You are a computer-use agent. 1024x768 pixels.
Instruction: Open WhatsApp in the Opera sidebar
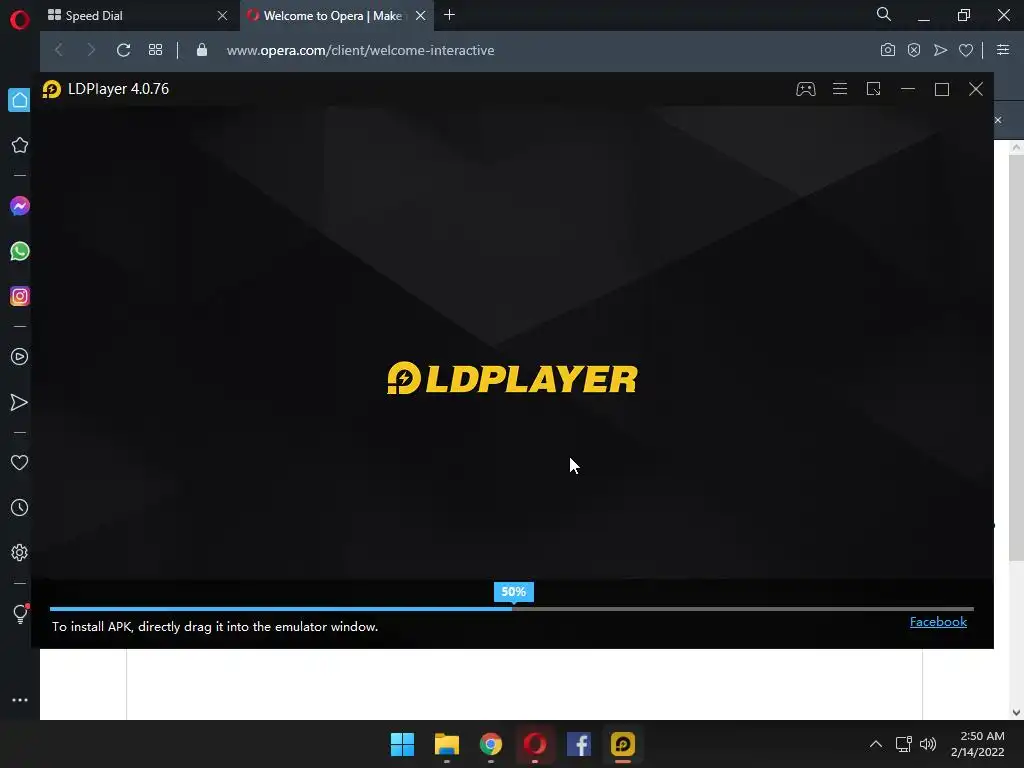click(20, 251)
